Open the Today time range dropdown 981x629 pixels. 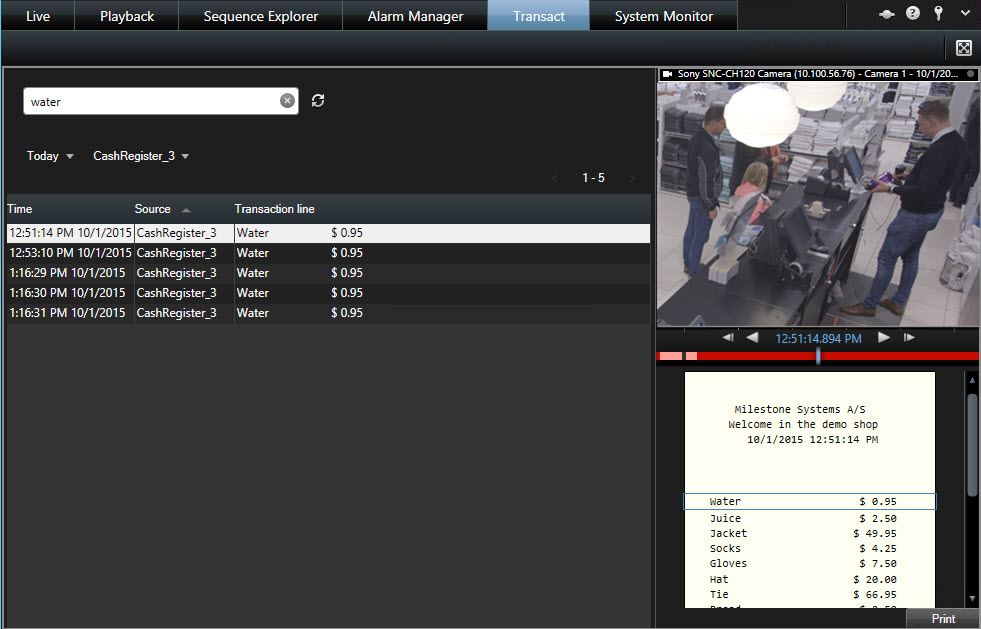(50, 156)
